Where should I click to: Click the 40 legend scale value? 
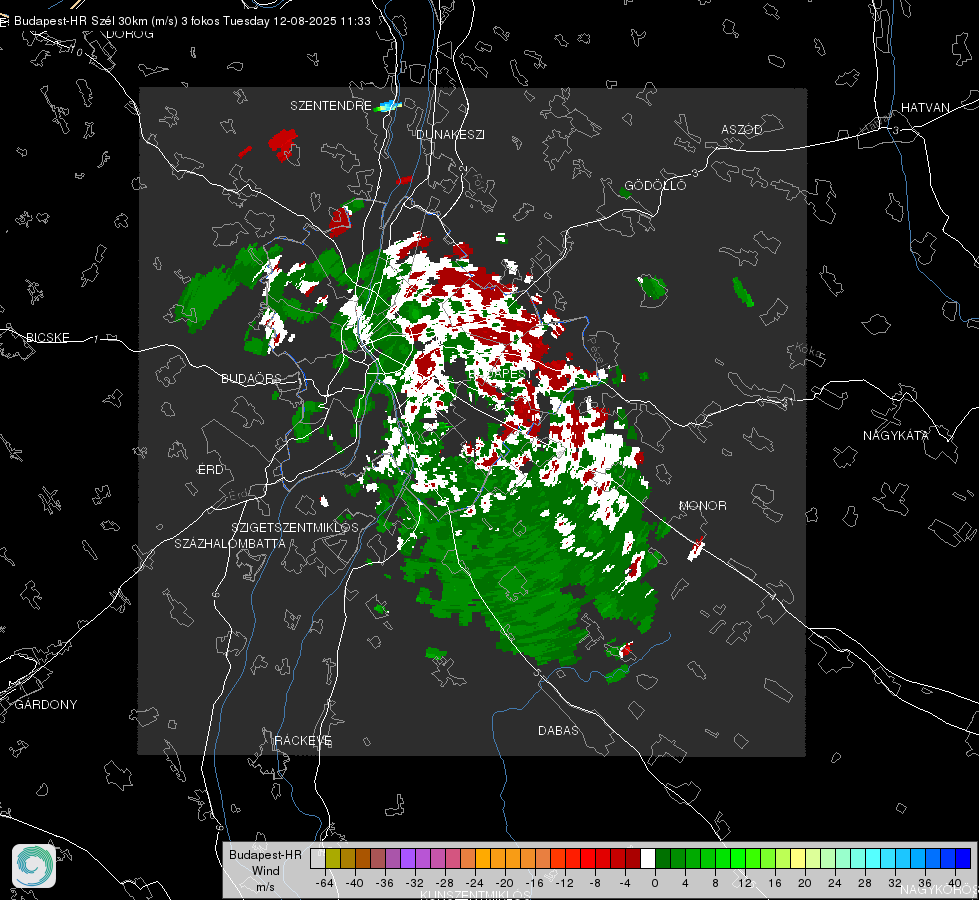tap(954, 883)
